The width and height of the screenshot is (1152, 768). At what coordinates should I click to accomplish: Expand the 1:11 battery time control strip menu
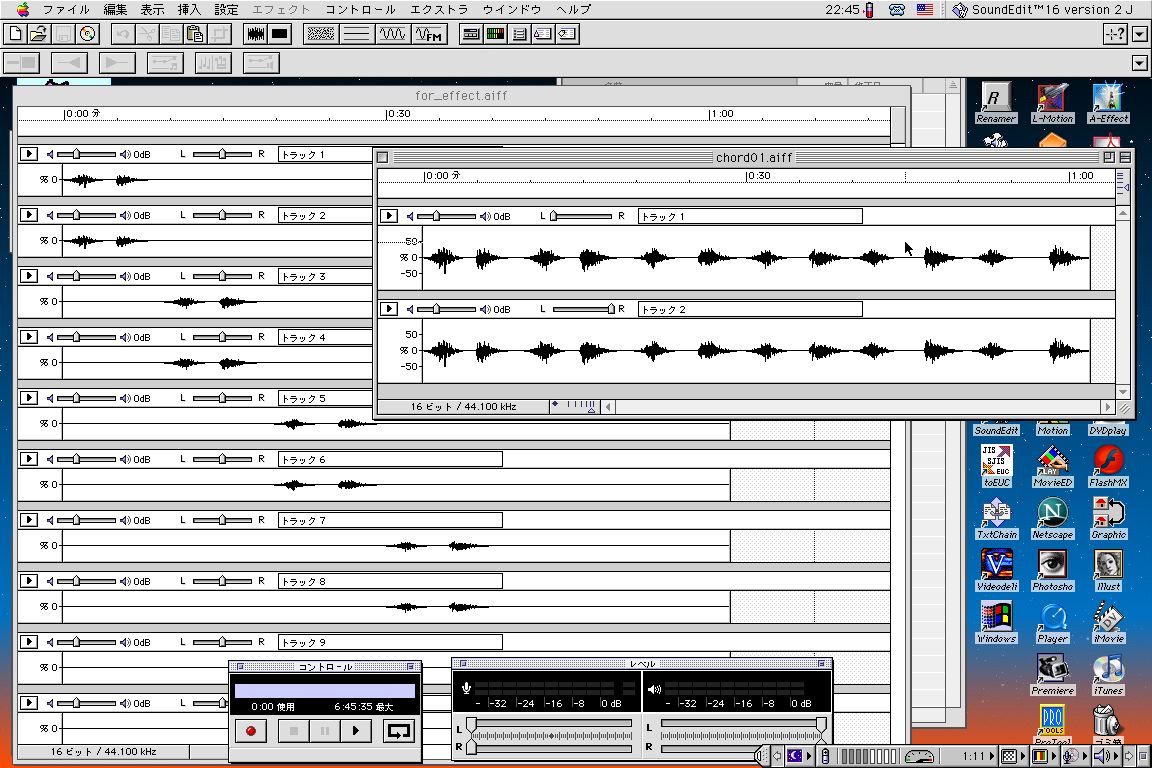(x=977, y=756)
